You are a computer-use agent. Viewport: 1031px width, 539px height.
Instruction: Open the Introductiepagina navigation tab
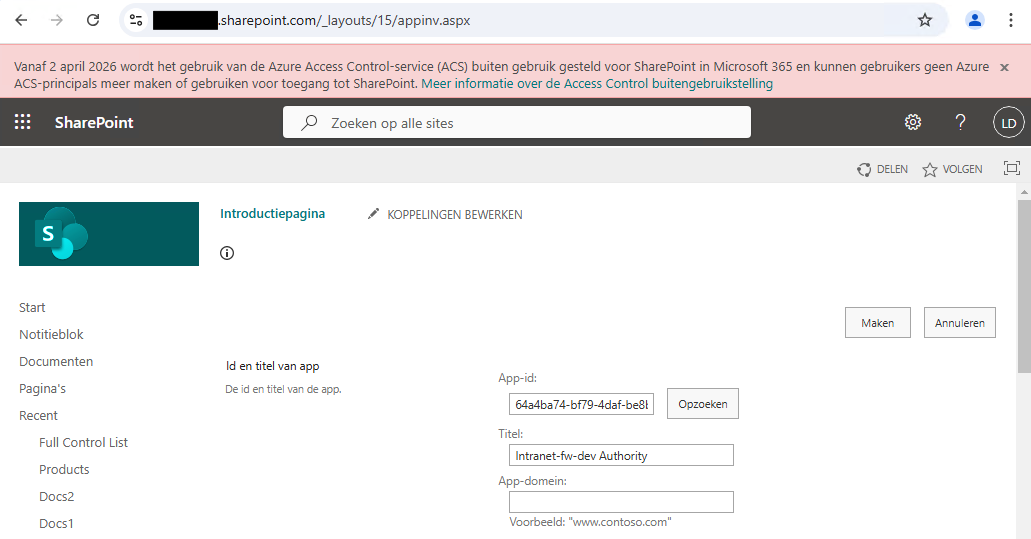click(x=272, y=214)
